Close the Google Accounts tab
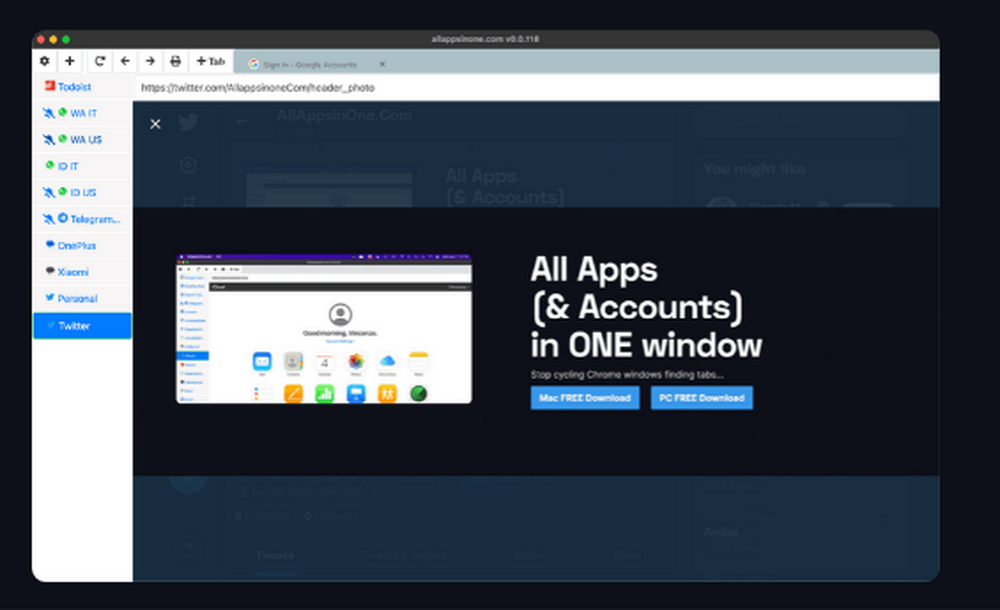Viewport: 1000px width, 610px height. tap(382, 64)
